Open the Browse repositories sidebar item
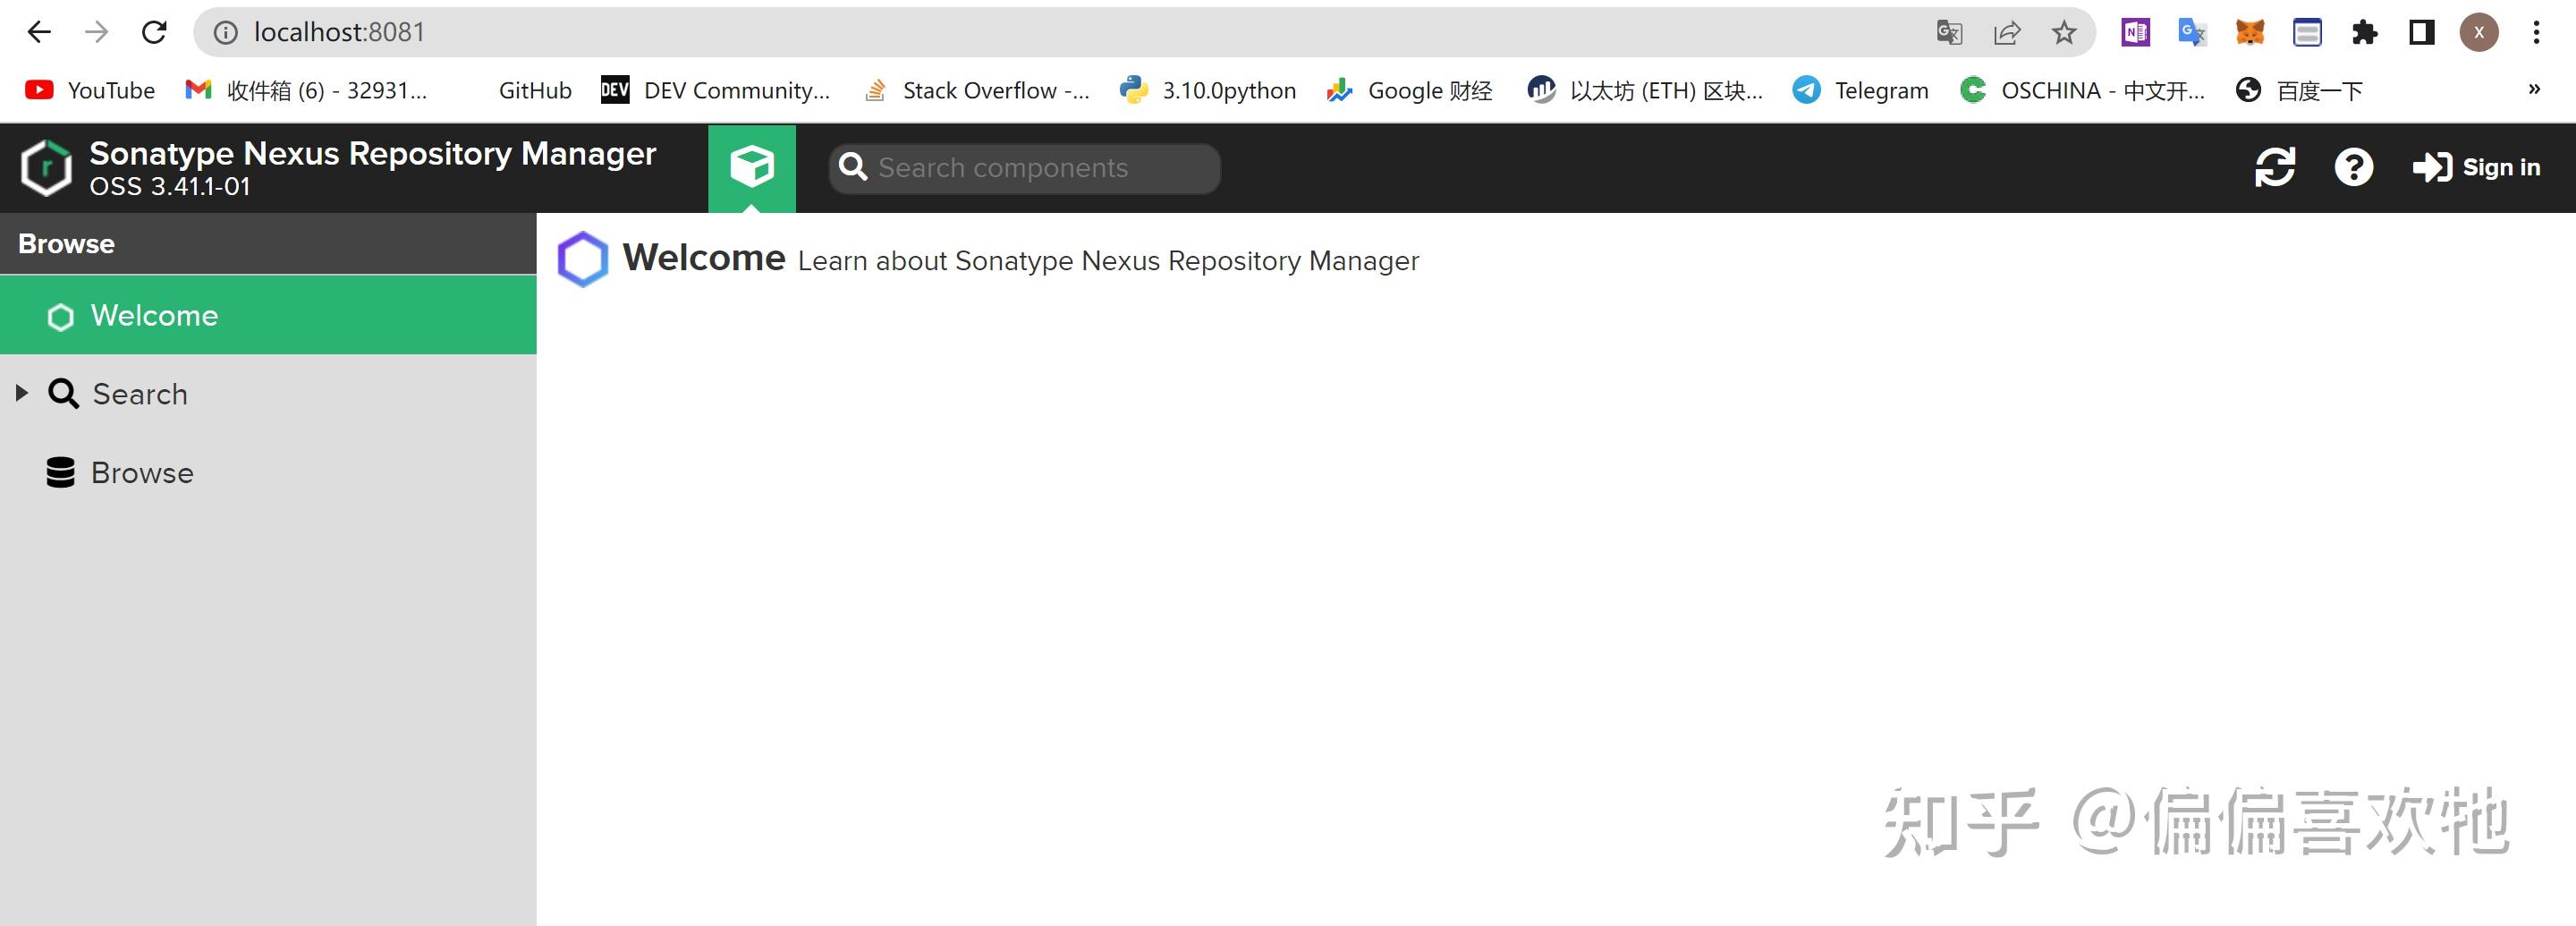The width and height of the screenshot is (2576, 926). pyautogui.click(x=268, y=473)
